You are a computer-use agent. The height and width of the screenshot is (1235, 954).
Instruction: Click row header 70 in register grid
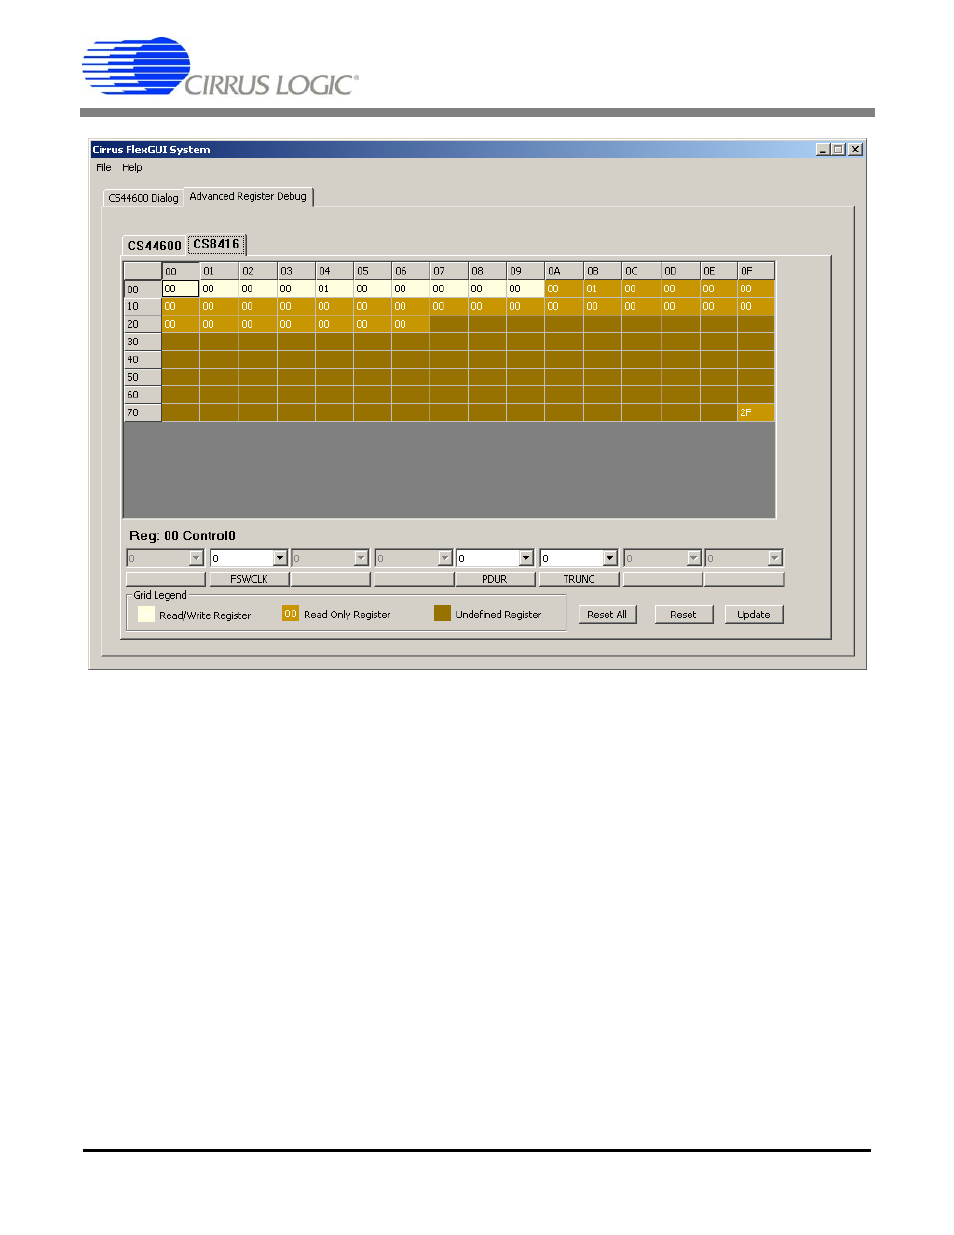[143, 412]
